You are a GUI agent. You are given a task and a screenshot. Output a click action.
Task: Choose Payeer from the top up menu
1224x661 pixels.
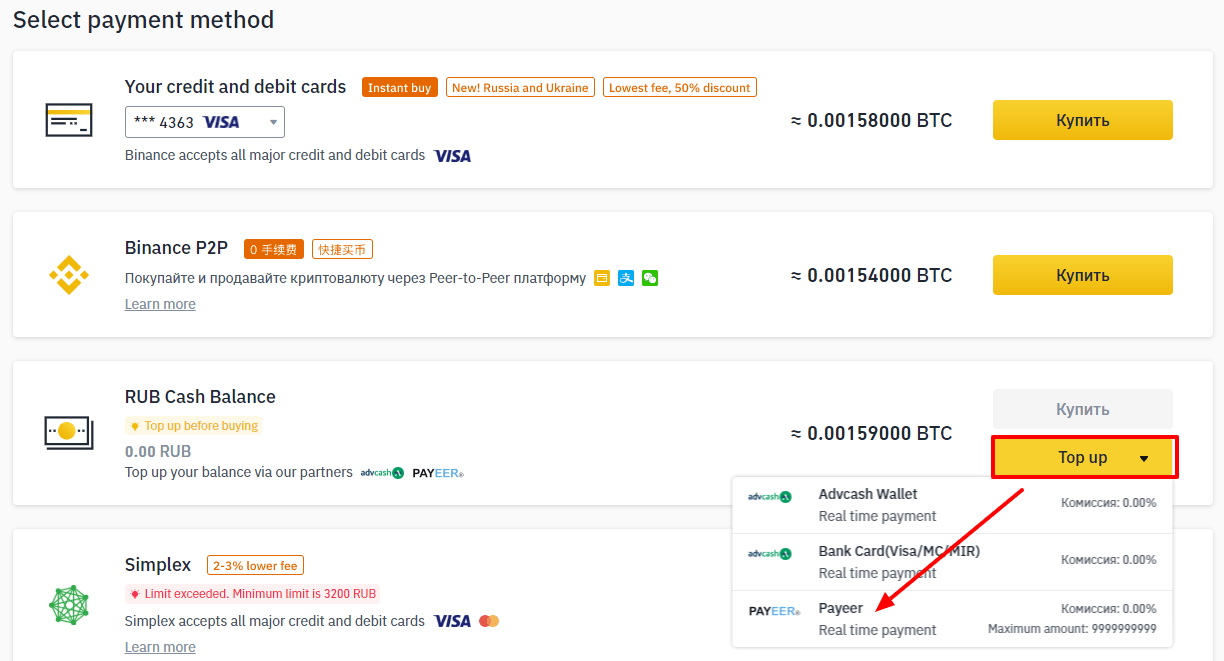click(951, 619)
